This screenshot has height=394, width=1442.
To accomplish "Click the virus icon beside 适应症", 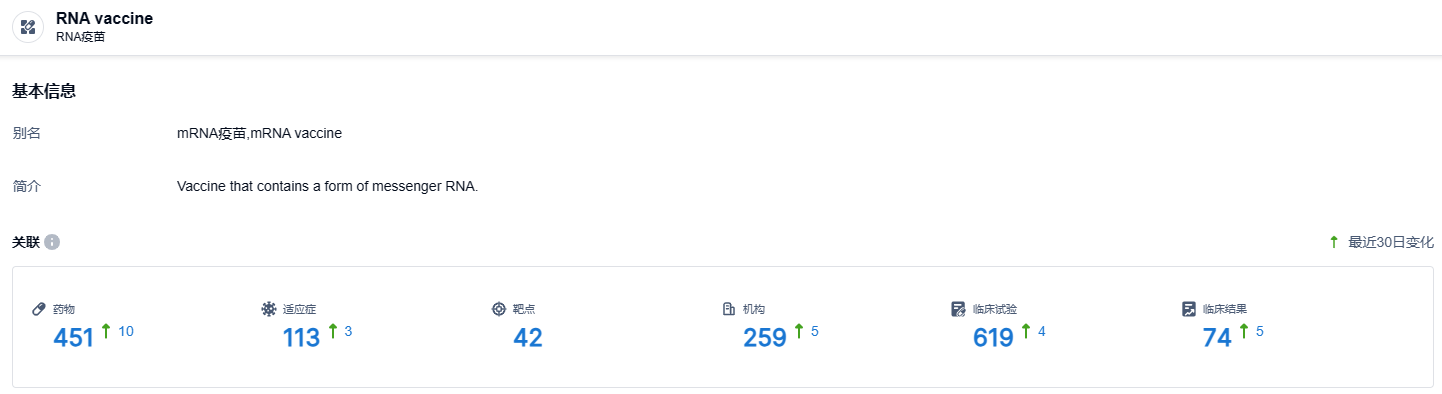I will click(x=268, y=309).
